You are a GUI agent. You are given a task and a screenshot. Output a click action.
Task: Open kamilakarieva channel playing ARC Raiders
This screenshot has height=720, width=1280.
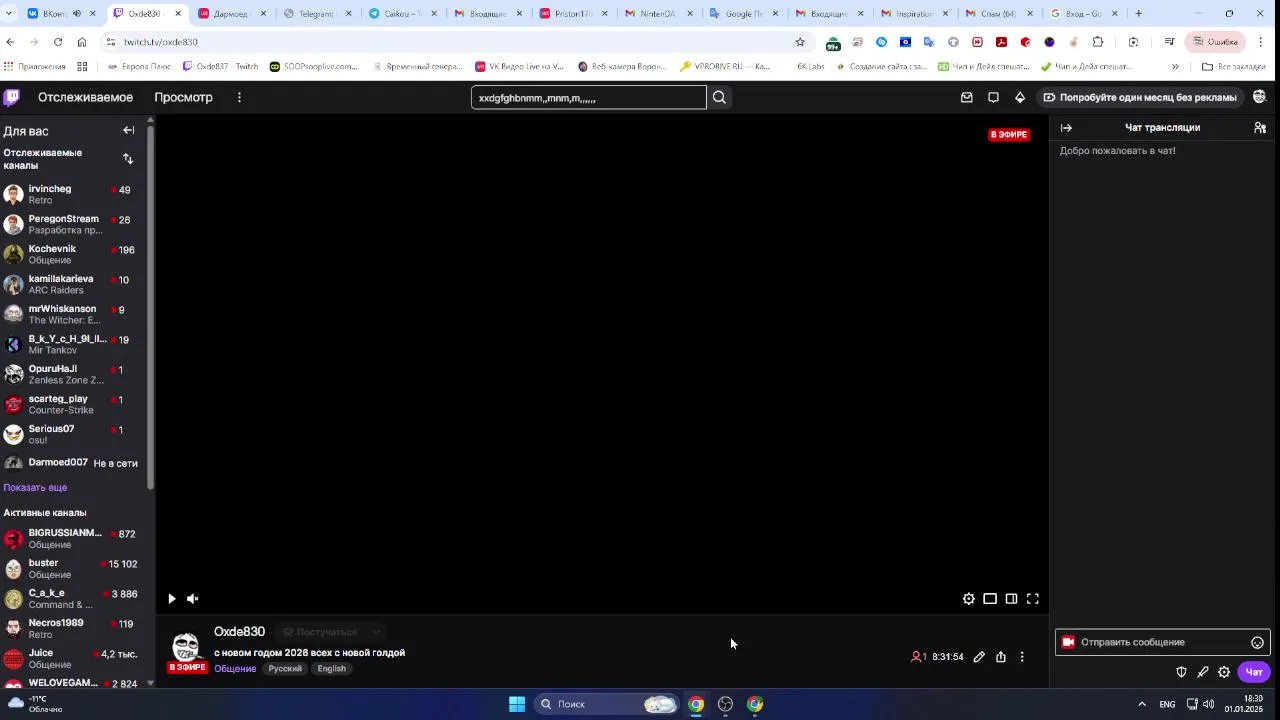(74, 284)
